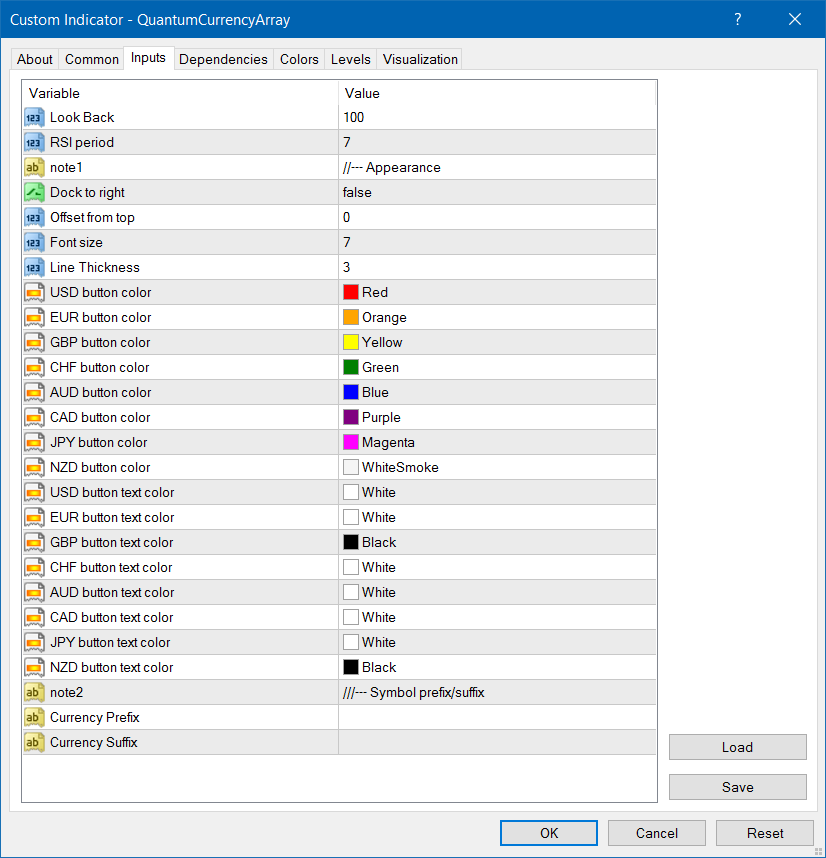Edit the Currency Suffix value field
Viewport: 826px width, 858px height.
click(497, 743)
